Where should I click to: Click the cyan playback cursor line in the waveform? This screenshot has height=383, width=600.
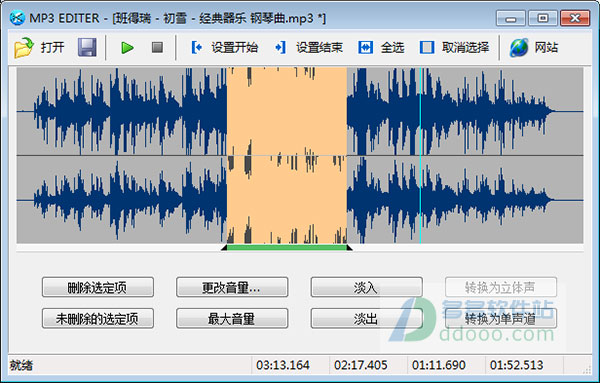(420, 155)
